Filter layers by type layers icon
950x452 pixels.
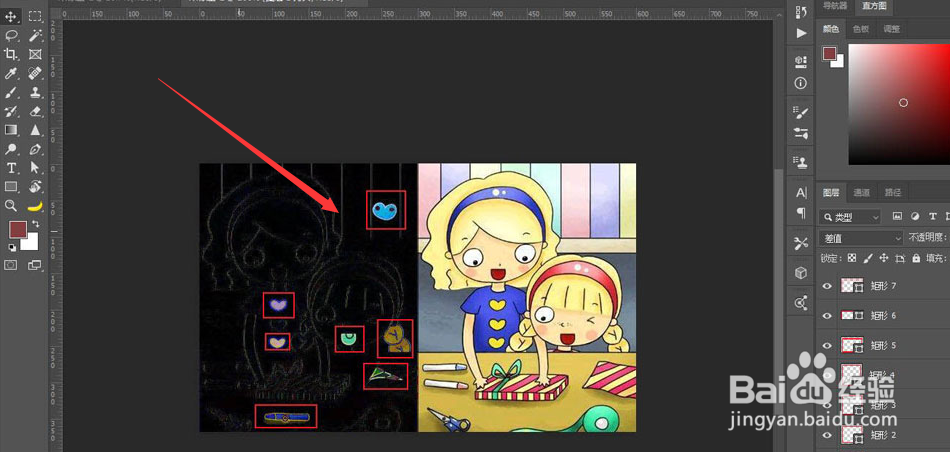pyautogui.click(x=932, y=216)
